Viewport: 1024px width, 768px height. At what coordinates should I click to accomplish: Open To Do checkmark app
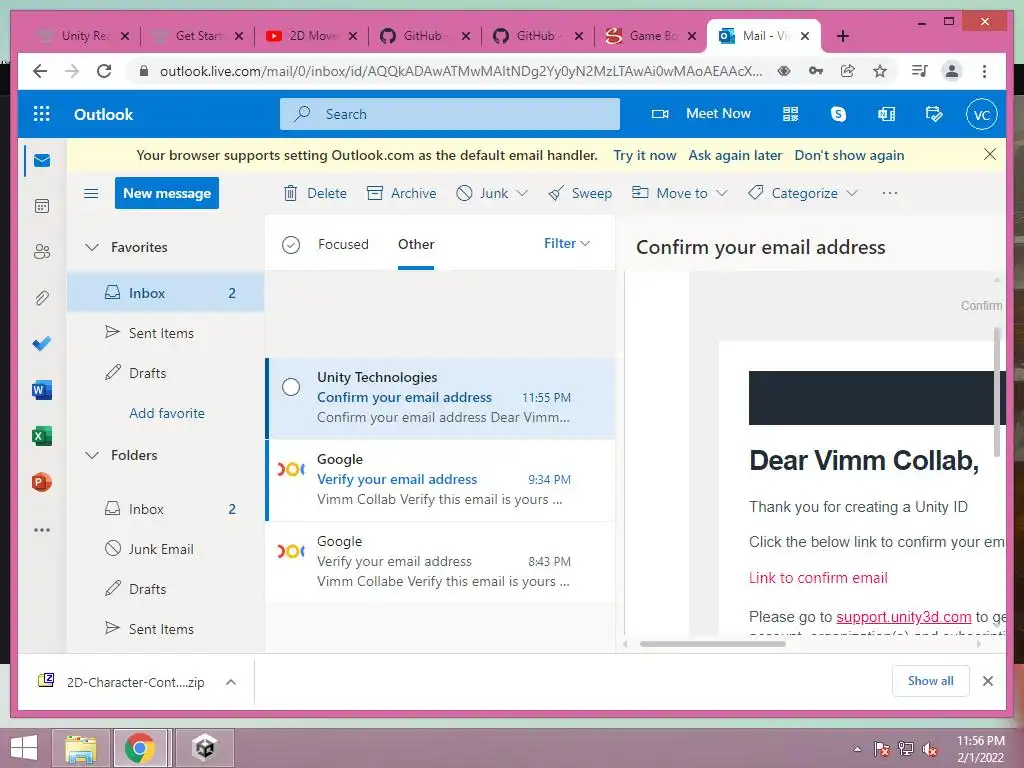tap(42, 344)
